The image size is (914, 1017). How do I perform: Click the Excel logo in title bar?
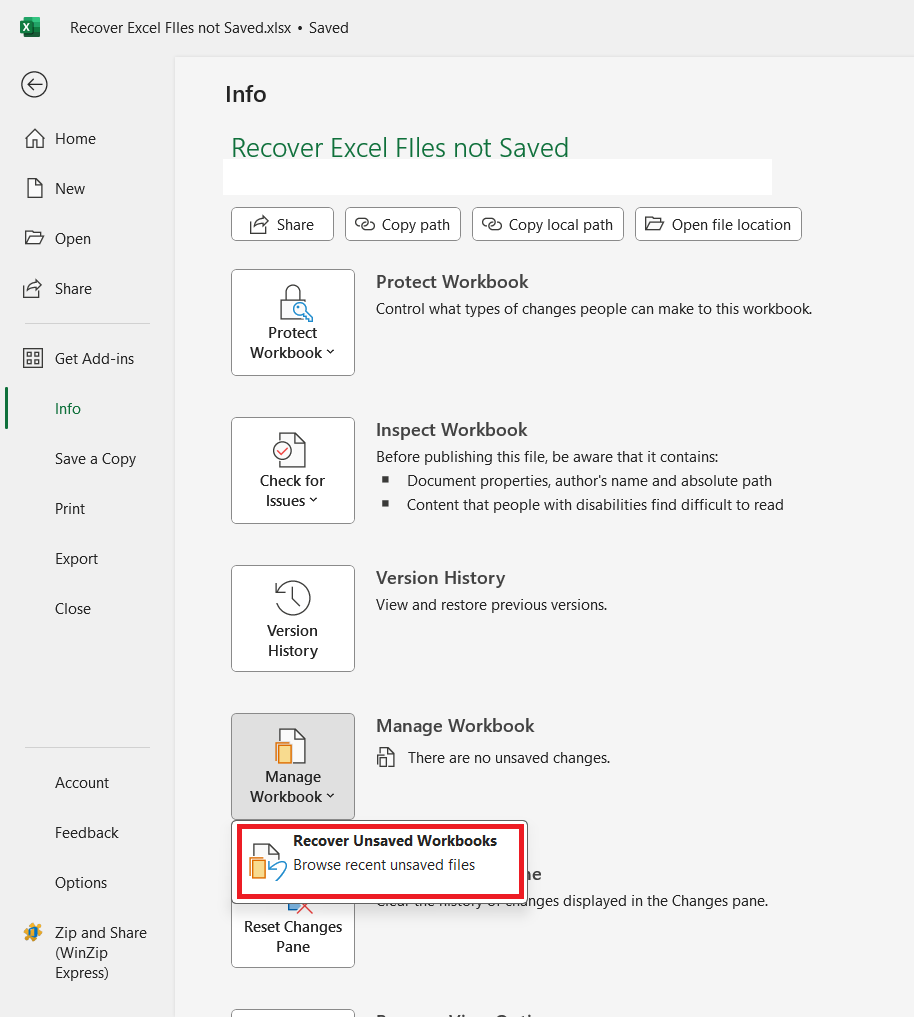pos(30,28)
